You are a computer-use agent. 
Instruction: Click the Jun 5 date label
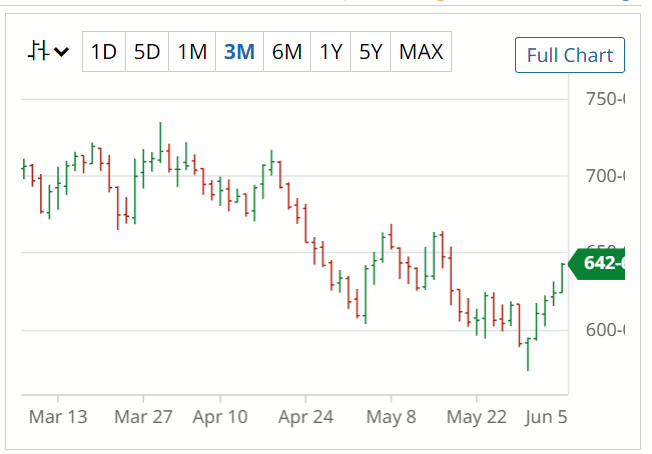tap(546, 416)
